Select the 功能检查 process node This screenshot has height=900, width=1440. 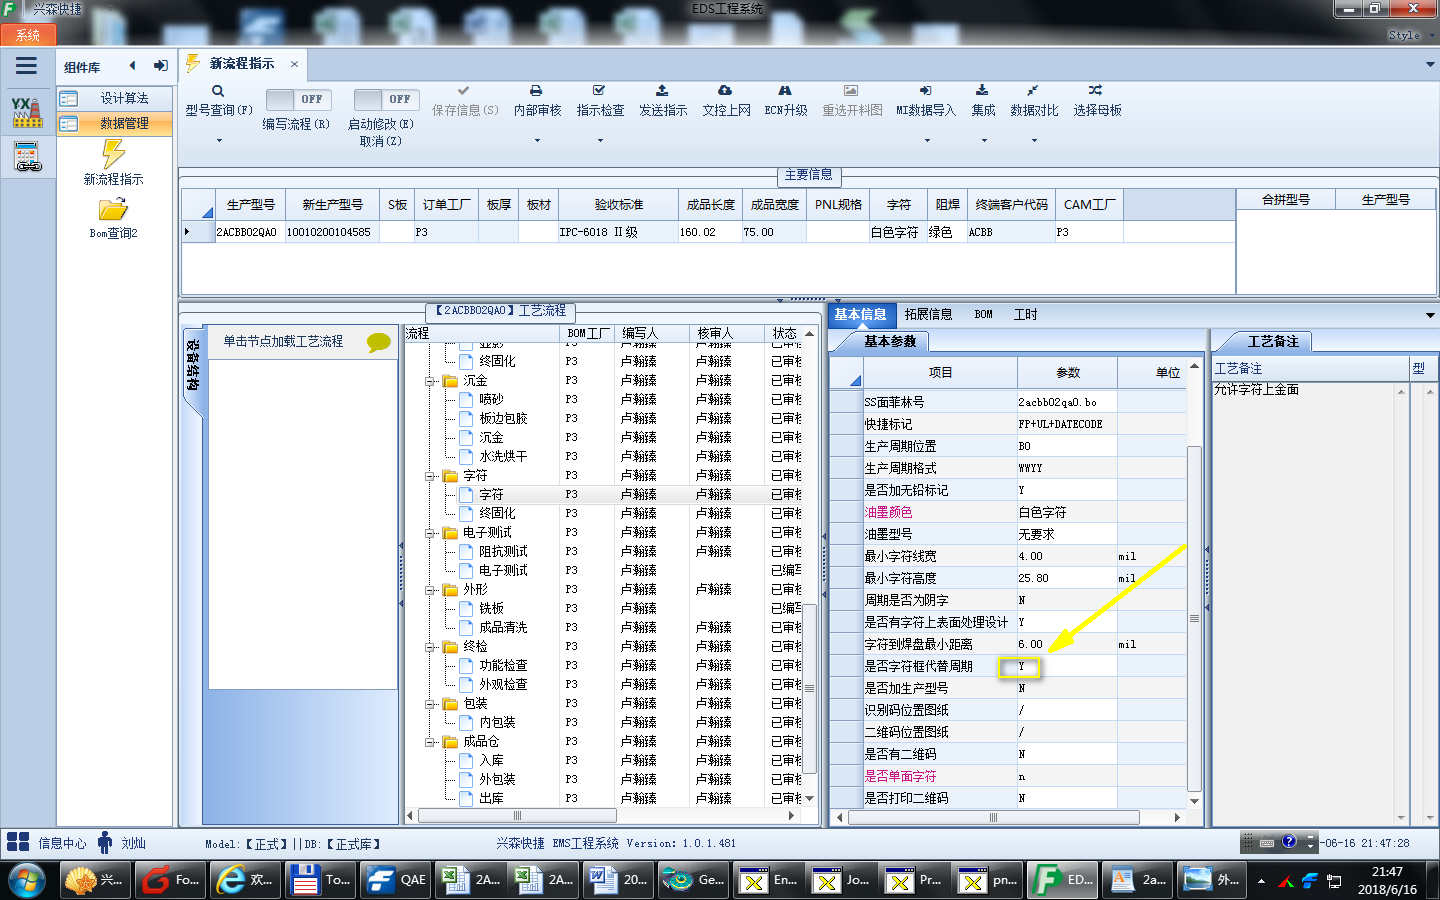coord(503,666)
